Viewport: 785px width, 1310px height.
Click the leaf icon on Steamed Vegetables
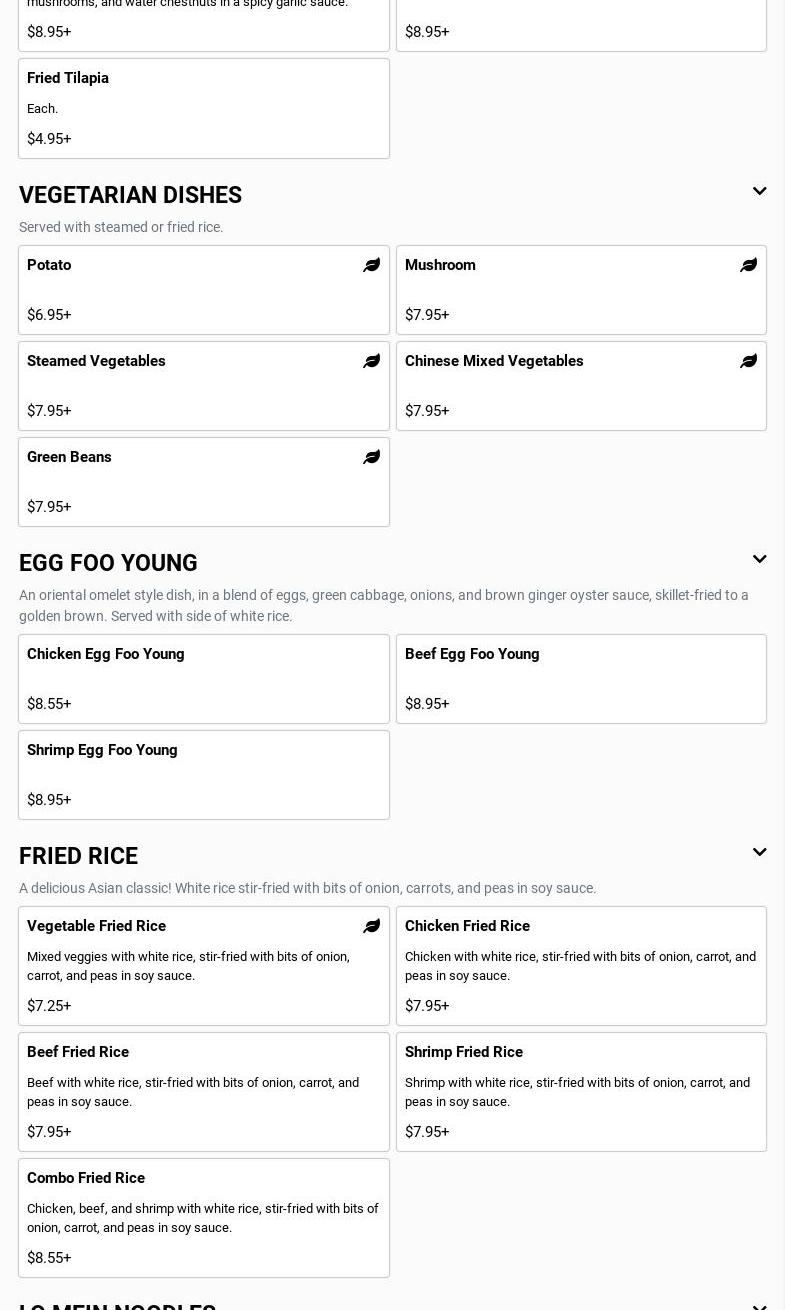click(x=371, y=361)
